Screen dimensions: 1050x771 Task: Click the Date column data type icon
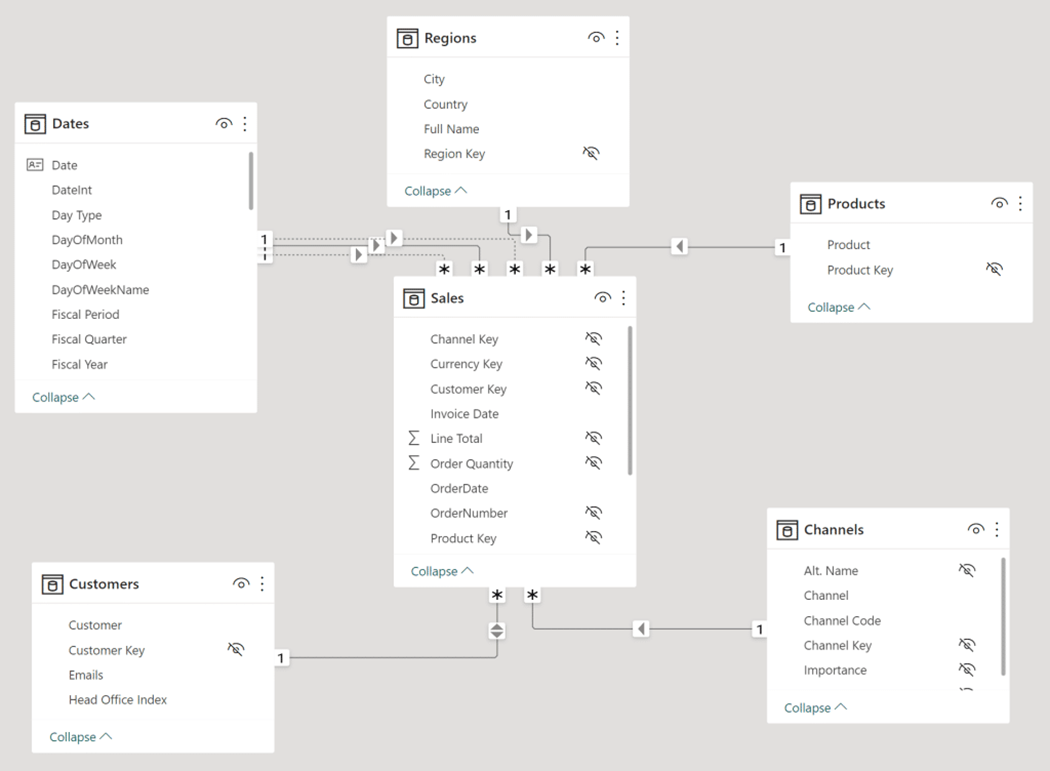coord(35,165)
